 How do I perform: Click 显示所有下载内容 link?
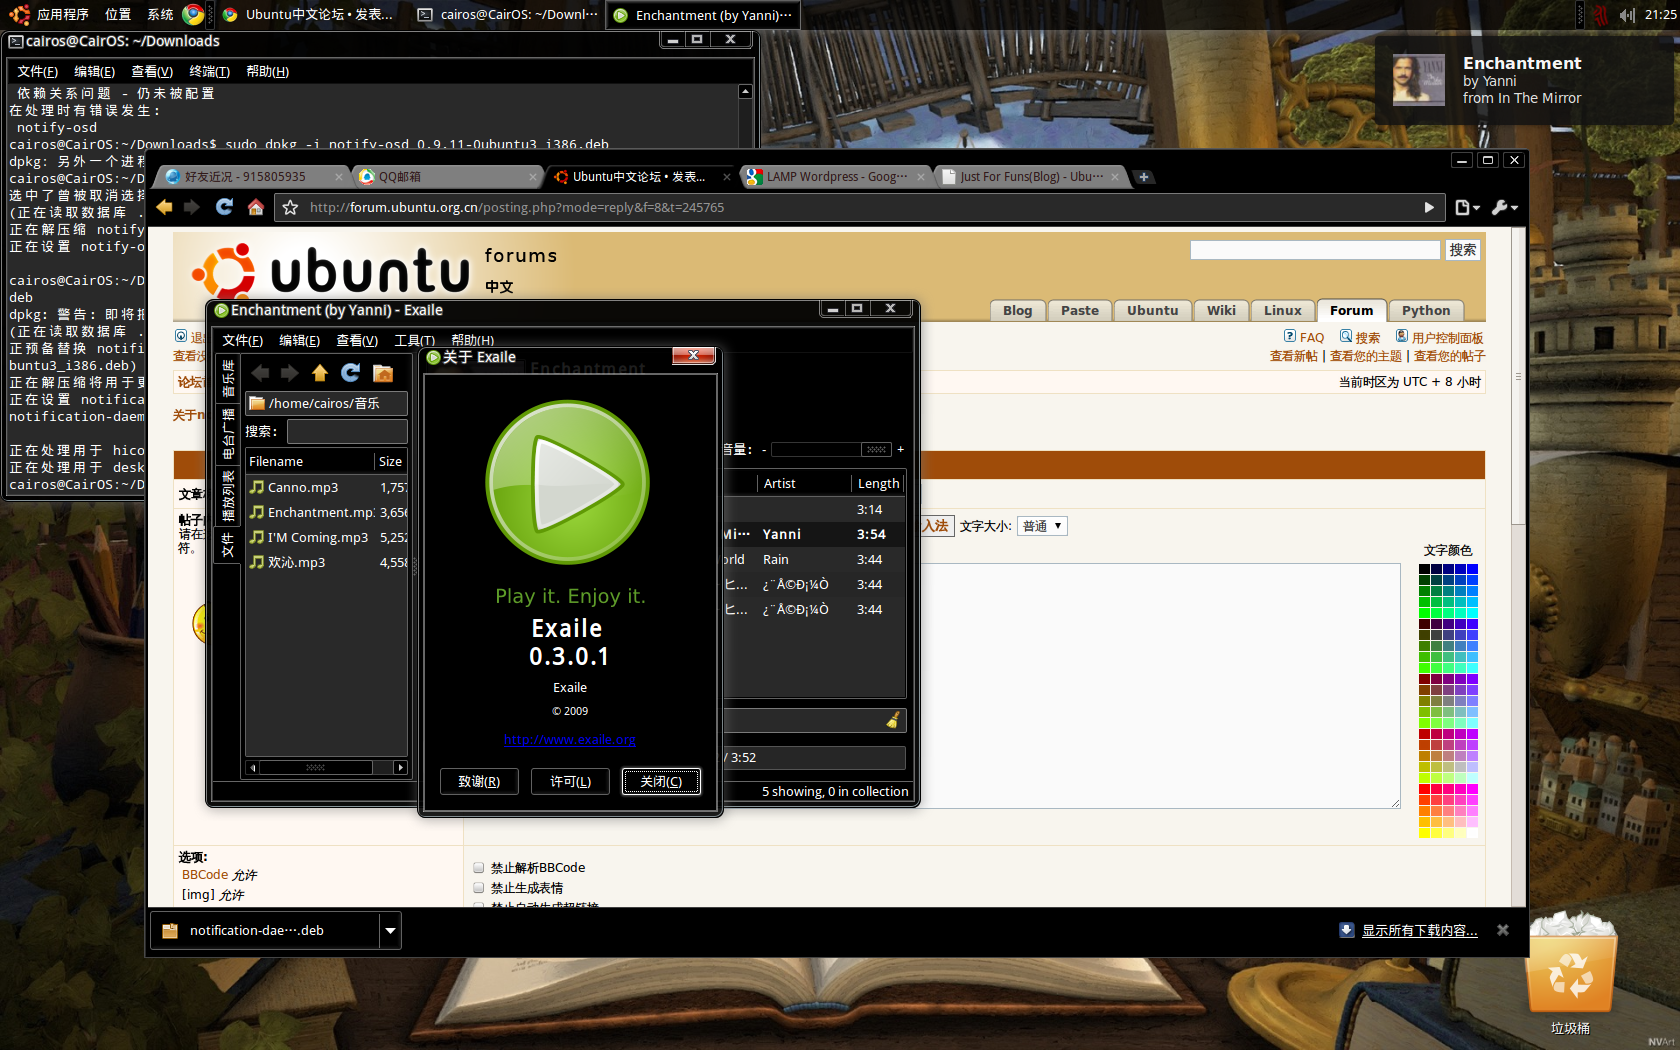point(1419,930)
